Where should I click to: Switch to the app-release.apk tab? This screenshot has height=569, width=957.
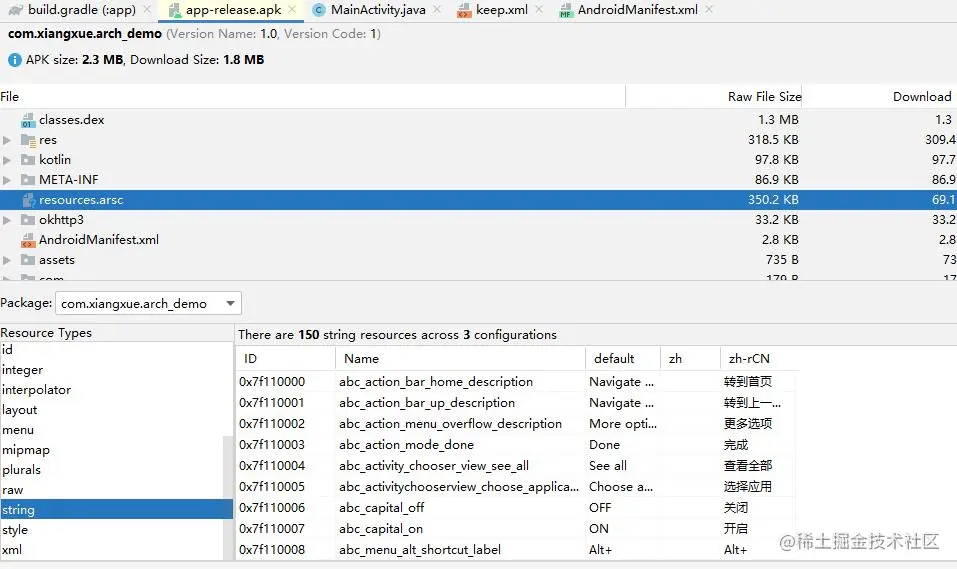coord(233,10)
